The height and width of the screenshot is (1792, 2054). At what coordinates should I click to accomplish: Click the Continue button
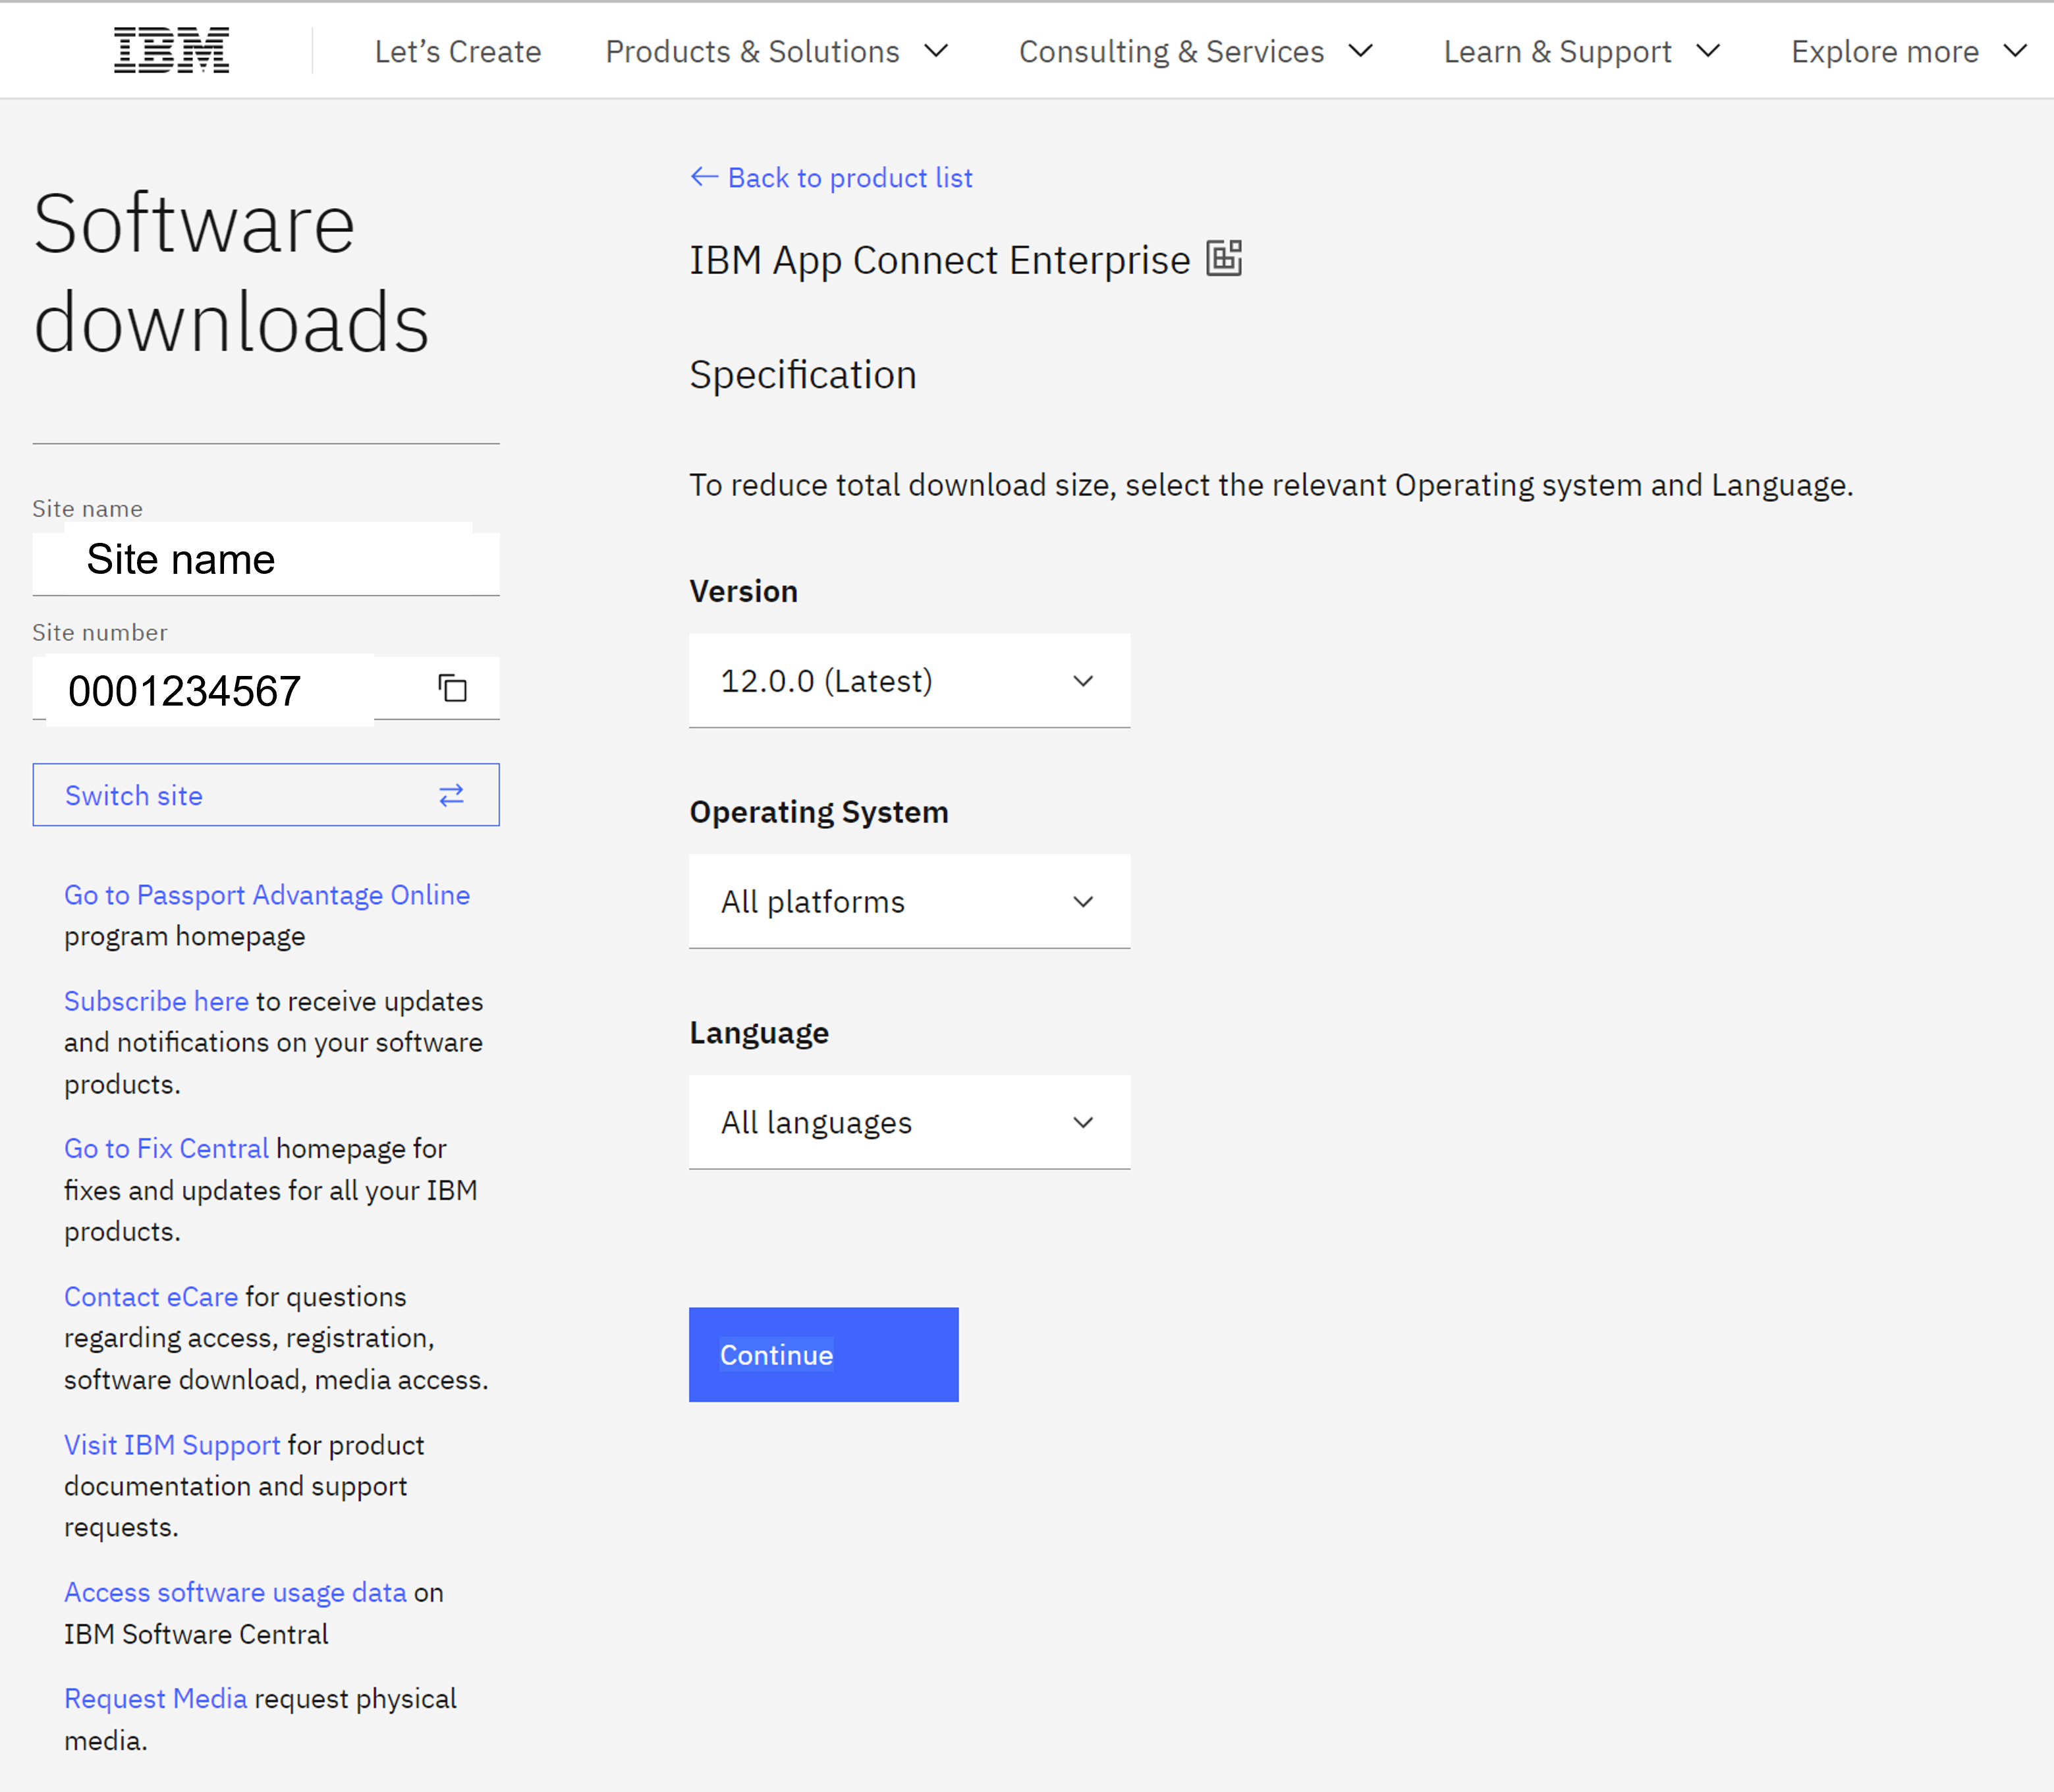[823, 1355]
